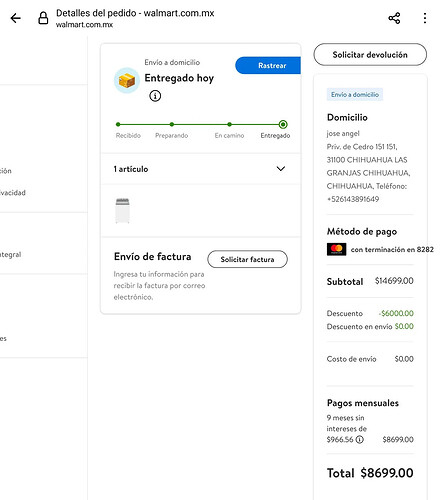Click the package box delivery icon
Viewport: 440px width, 500px height.
point(127,80)
